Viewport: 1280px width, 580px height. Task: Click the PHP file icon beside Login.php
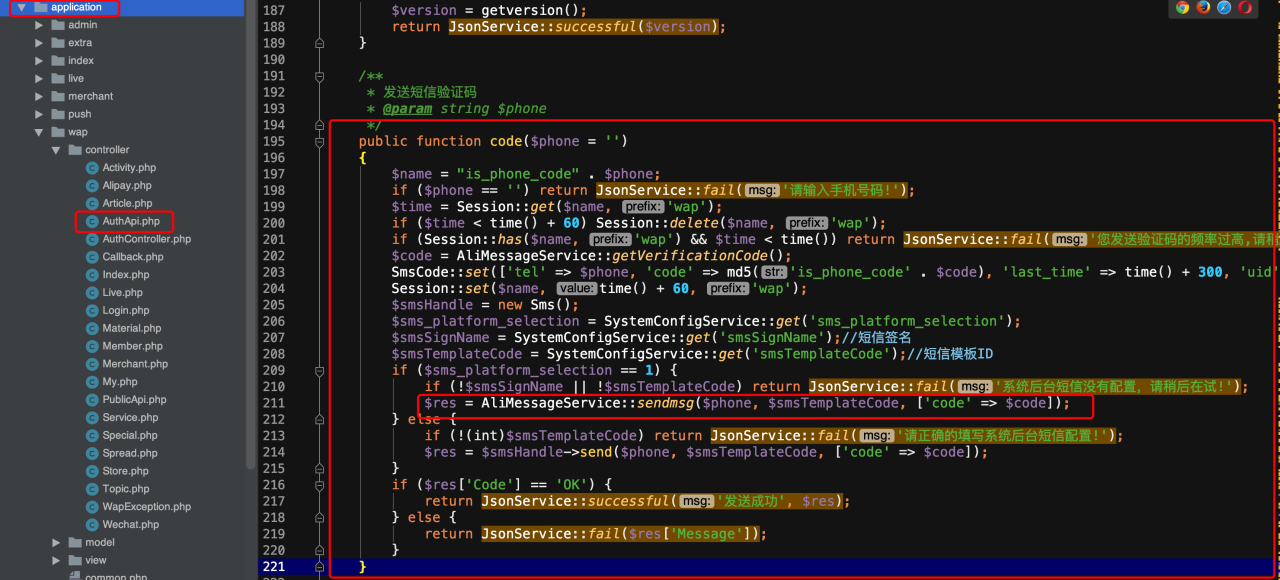click(92, 311)
